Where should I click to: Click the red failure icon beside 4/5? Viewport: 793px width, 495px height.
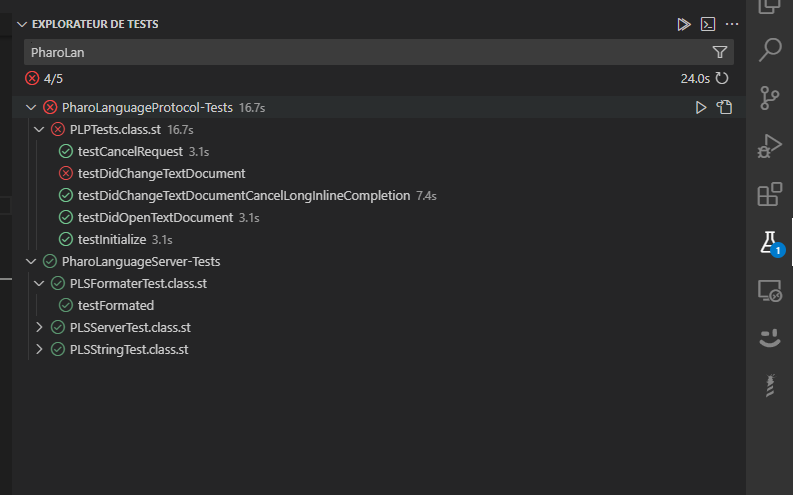pos(32,78)
